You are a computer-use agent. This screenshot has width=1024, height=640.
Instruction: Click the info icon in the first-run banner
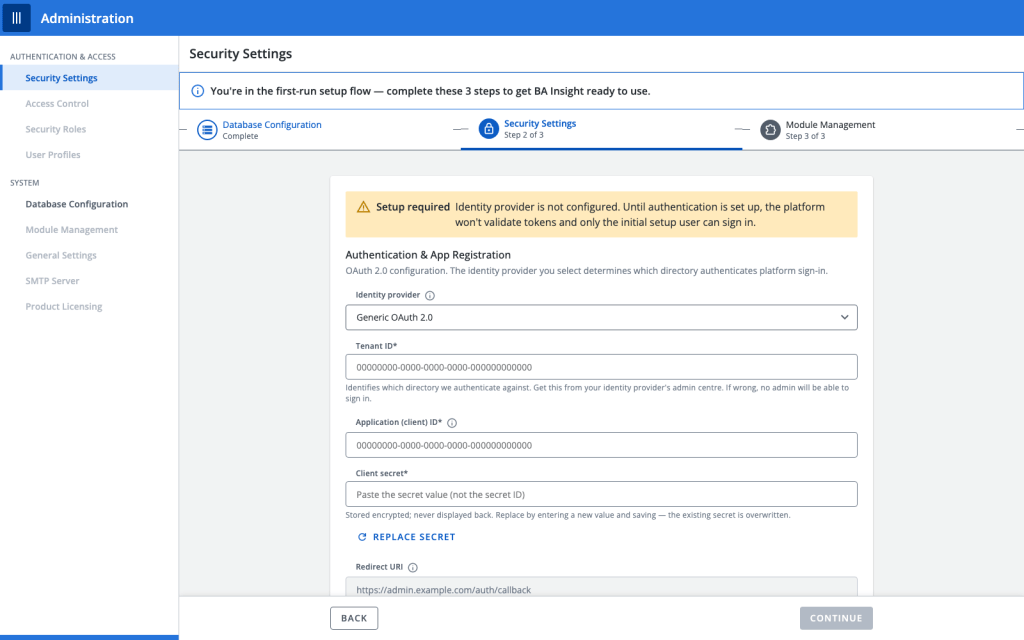197,91
